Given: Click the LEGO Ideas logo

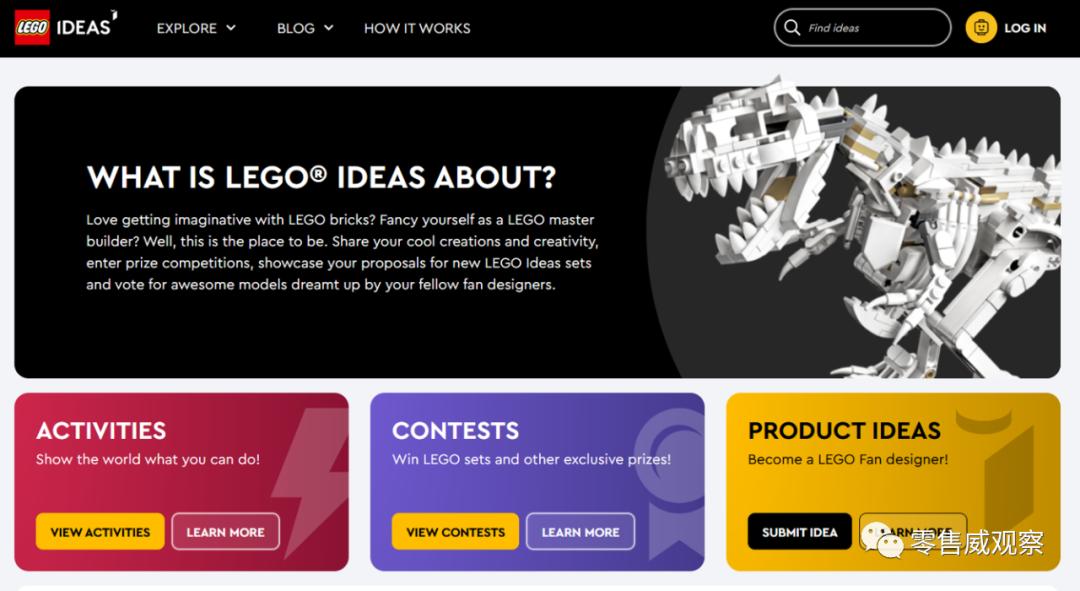Looking at the screenshot, I should 66,27.
